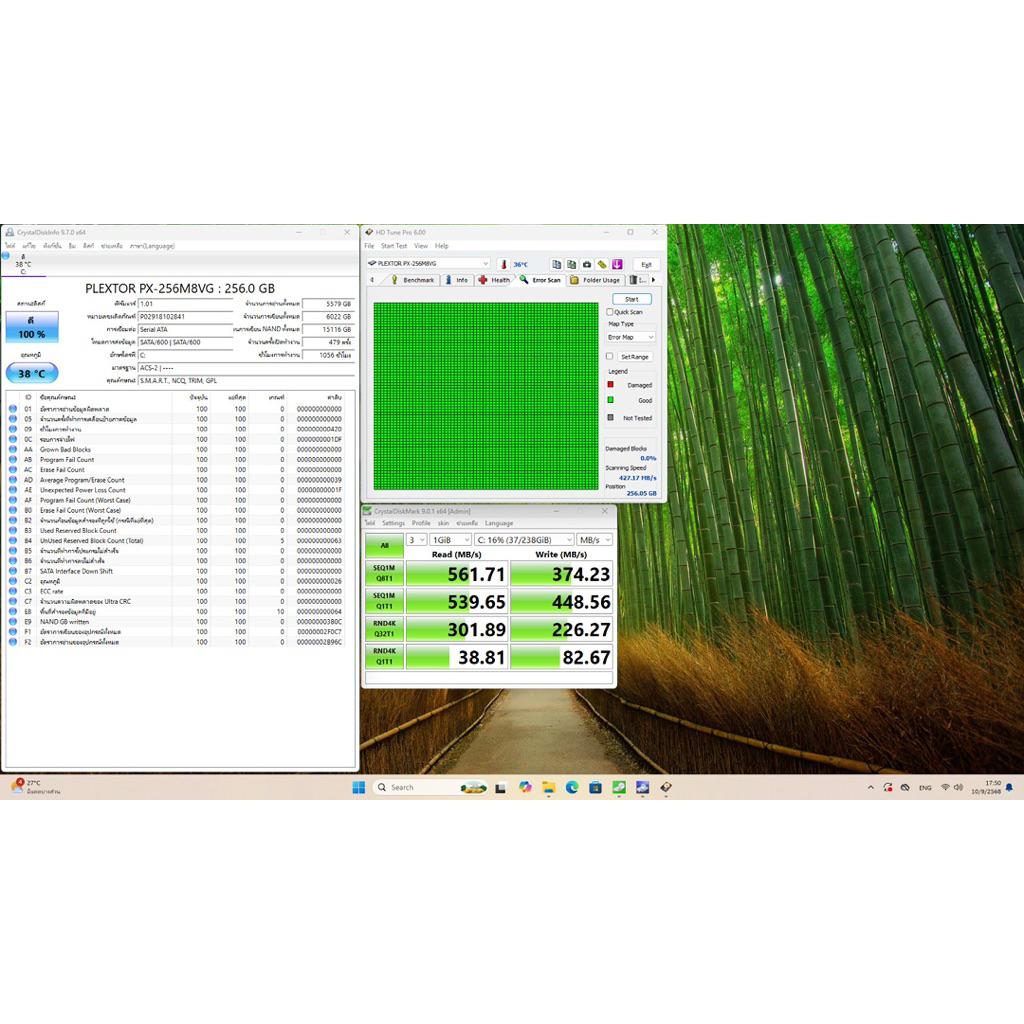1024x1024 pixels.
Task: Open the MB/s unit dropdown
Action: point(595,540)
